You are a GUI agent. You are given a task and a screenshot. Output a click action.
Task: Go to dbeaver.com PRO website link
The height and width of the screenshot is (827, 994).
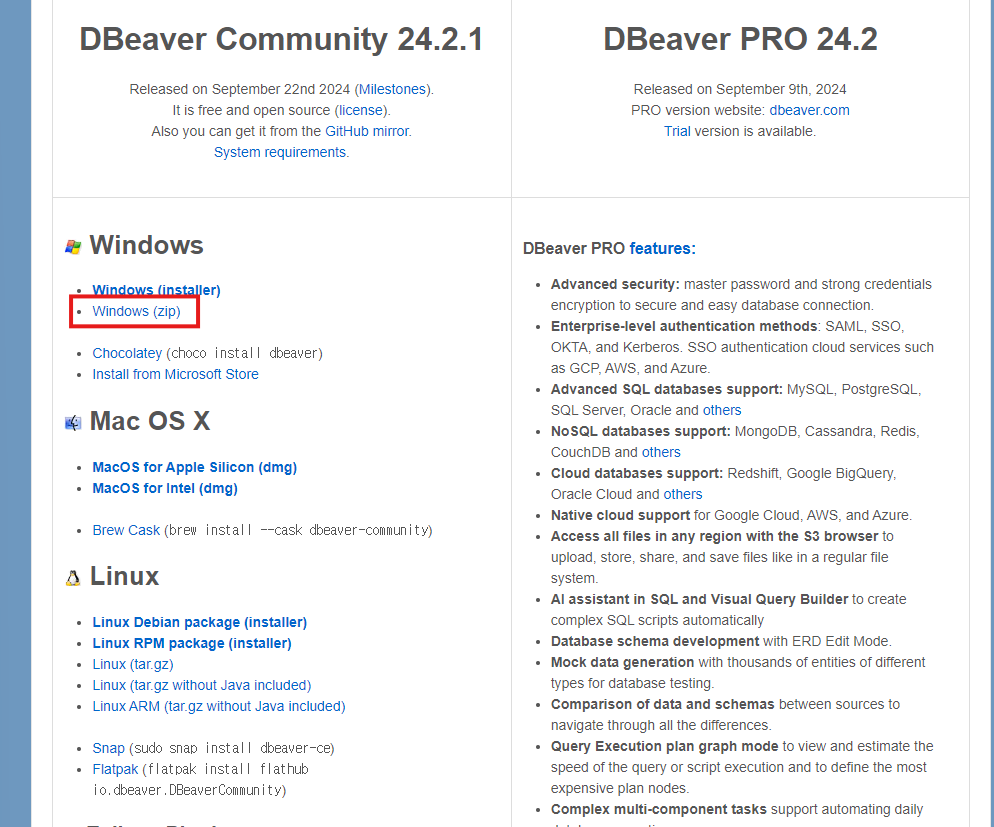click(810, 110)
